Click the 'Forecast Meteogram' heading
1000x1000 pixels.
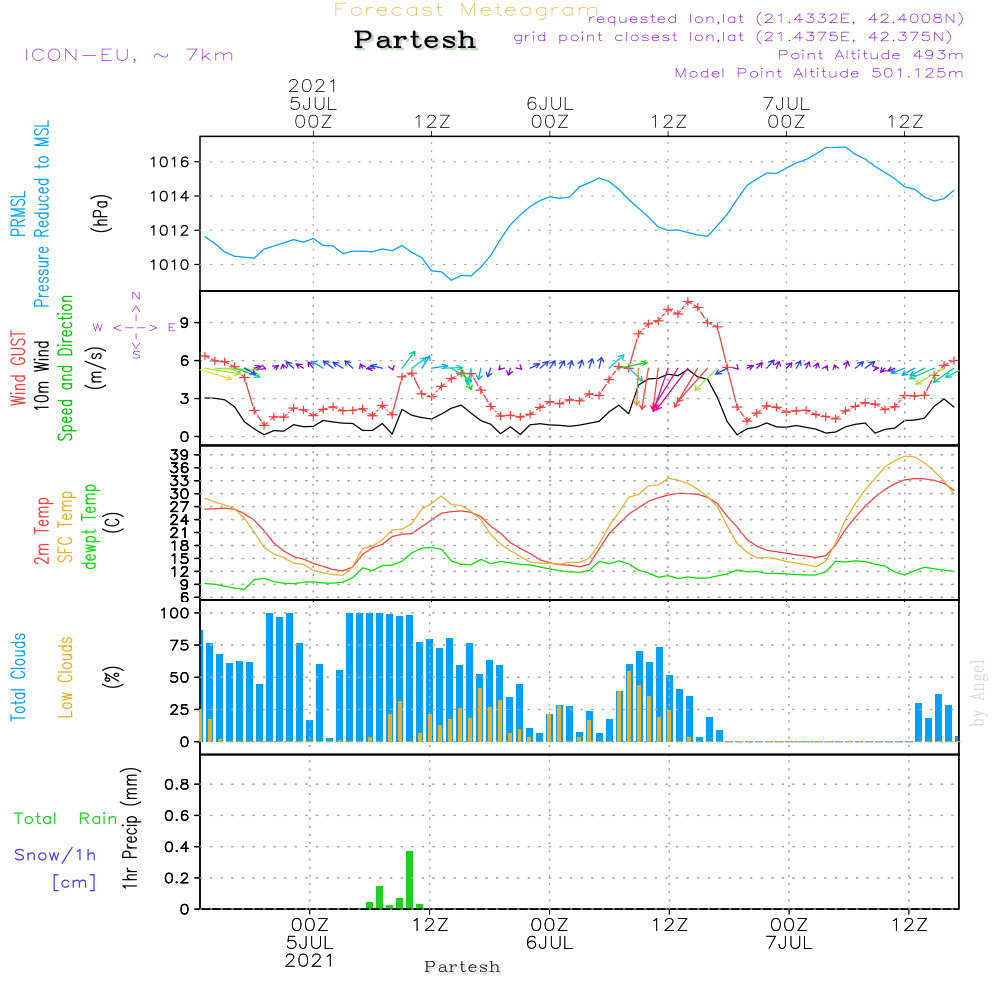[x=465, y=10]
